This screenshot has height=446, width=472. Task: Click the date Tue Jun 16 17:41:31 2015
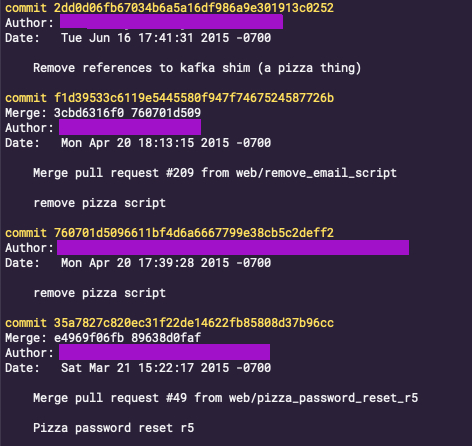[x=145, y=38]
